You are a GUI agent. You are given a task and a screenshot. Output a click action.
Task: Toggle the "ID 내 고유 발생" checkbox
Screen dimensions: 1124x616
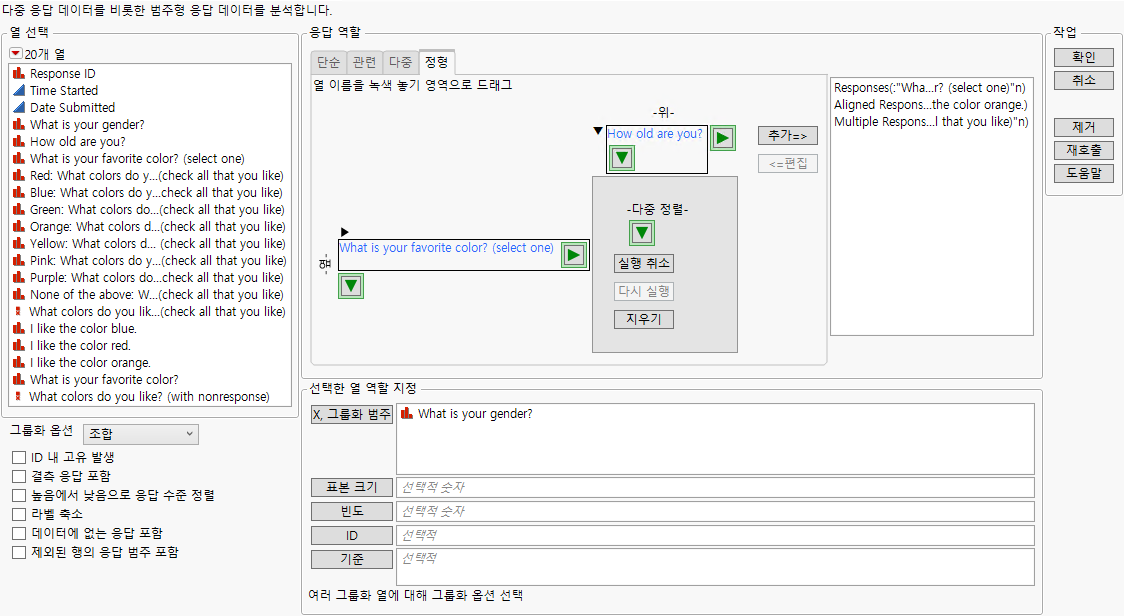click(17, 457)
